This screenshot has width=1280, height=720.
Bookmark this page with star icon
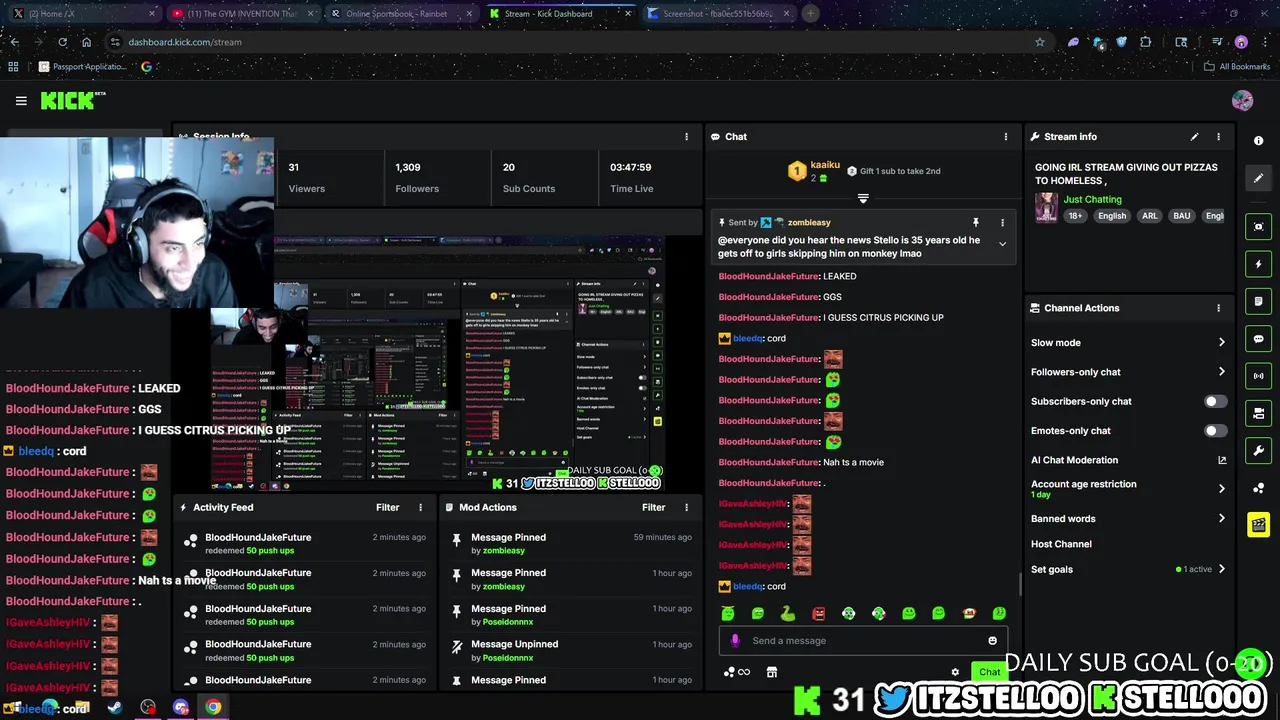(x=1040, y=42)
